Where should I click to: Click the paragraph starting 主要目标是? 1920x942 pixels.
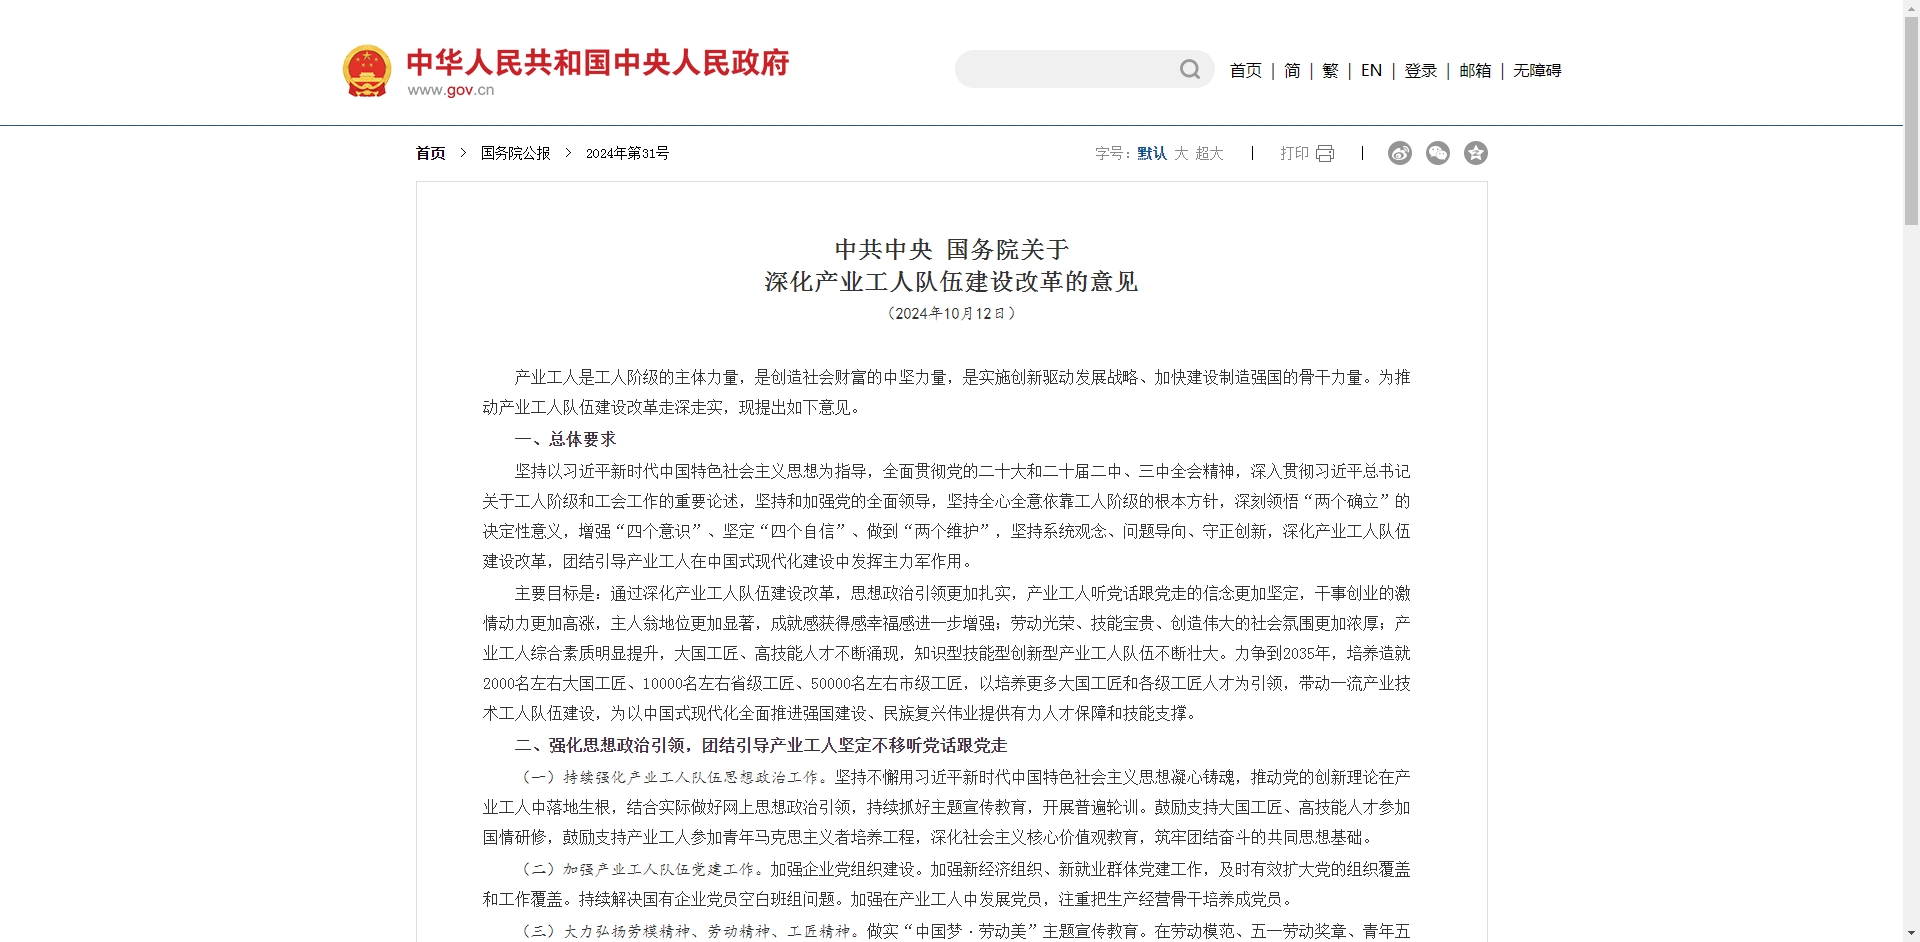947,653
